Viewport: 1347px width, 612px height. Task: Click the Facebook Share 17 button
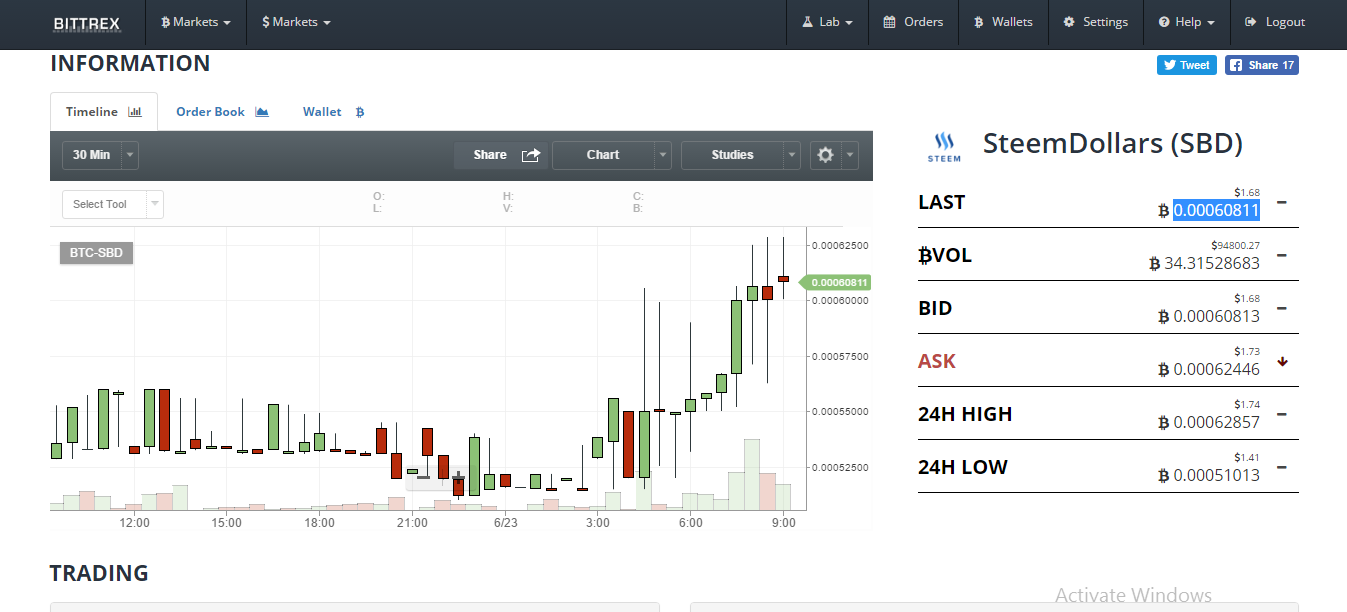[1261, 65]
